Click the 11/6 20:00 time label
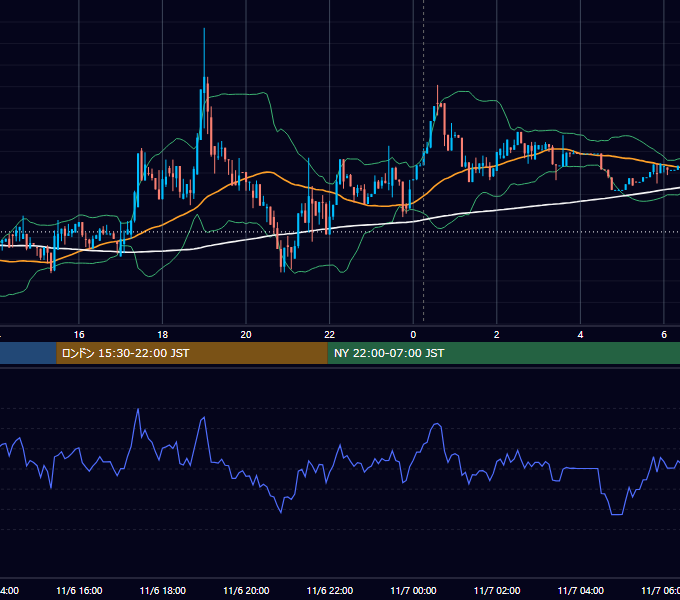 tap(246, 591)
